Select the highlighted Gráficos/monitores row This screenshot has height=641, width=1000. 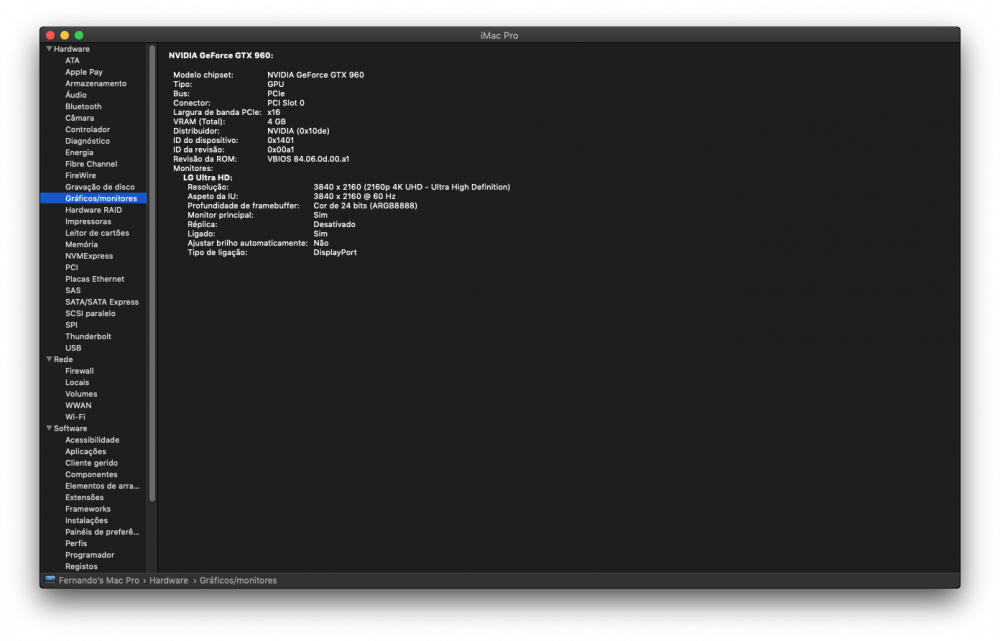click(x=93, y=198)
